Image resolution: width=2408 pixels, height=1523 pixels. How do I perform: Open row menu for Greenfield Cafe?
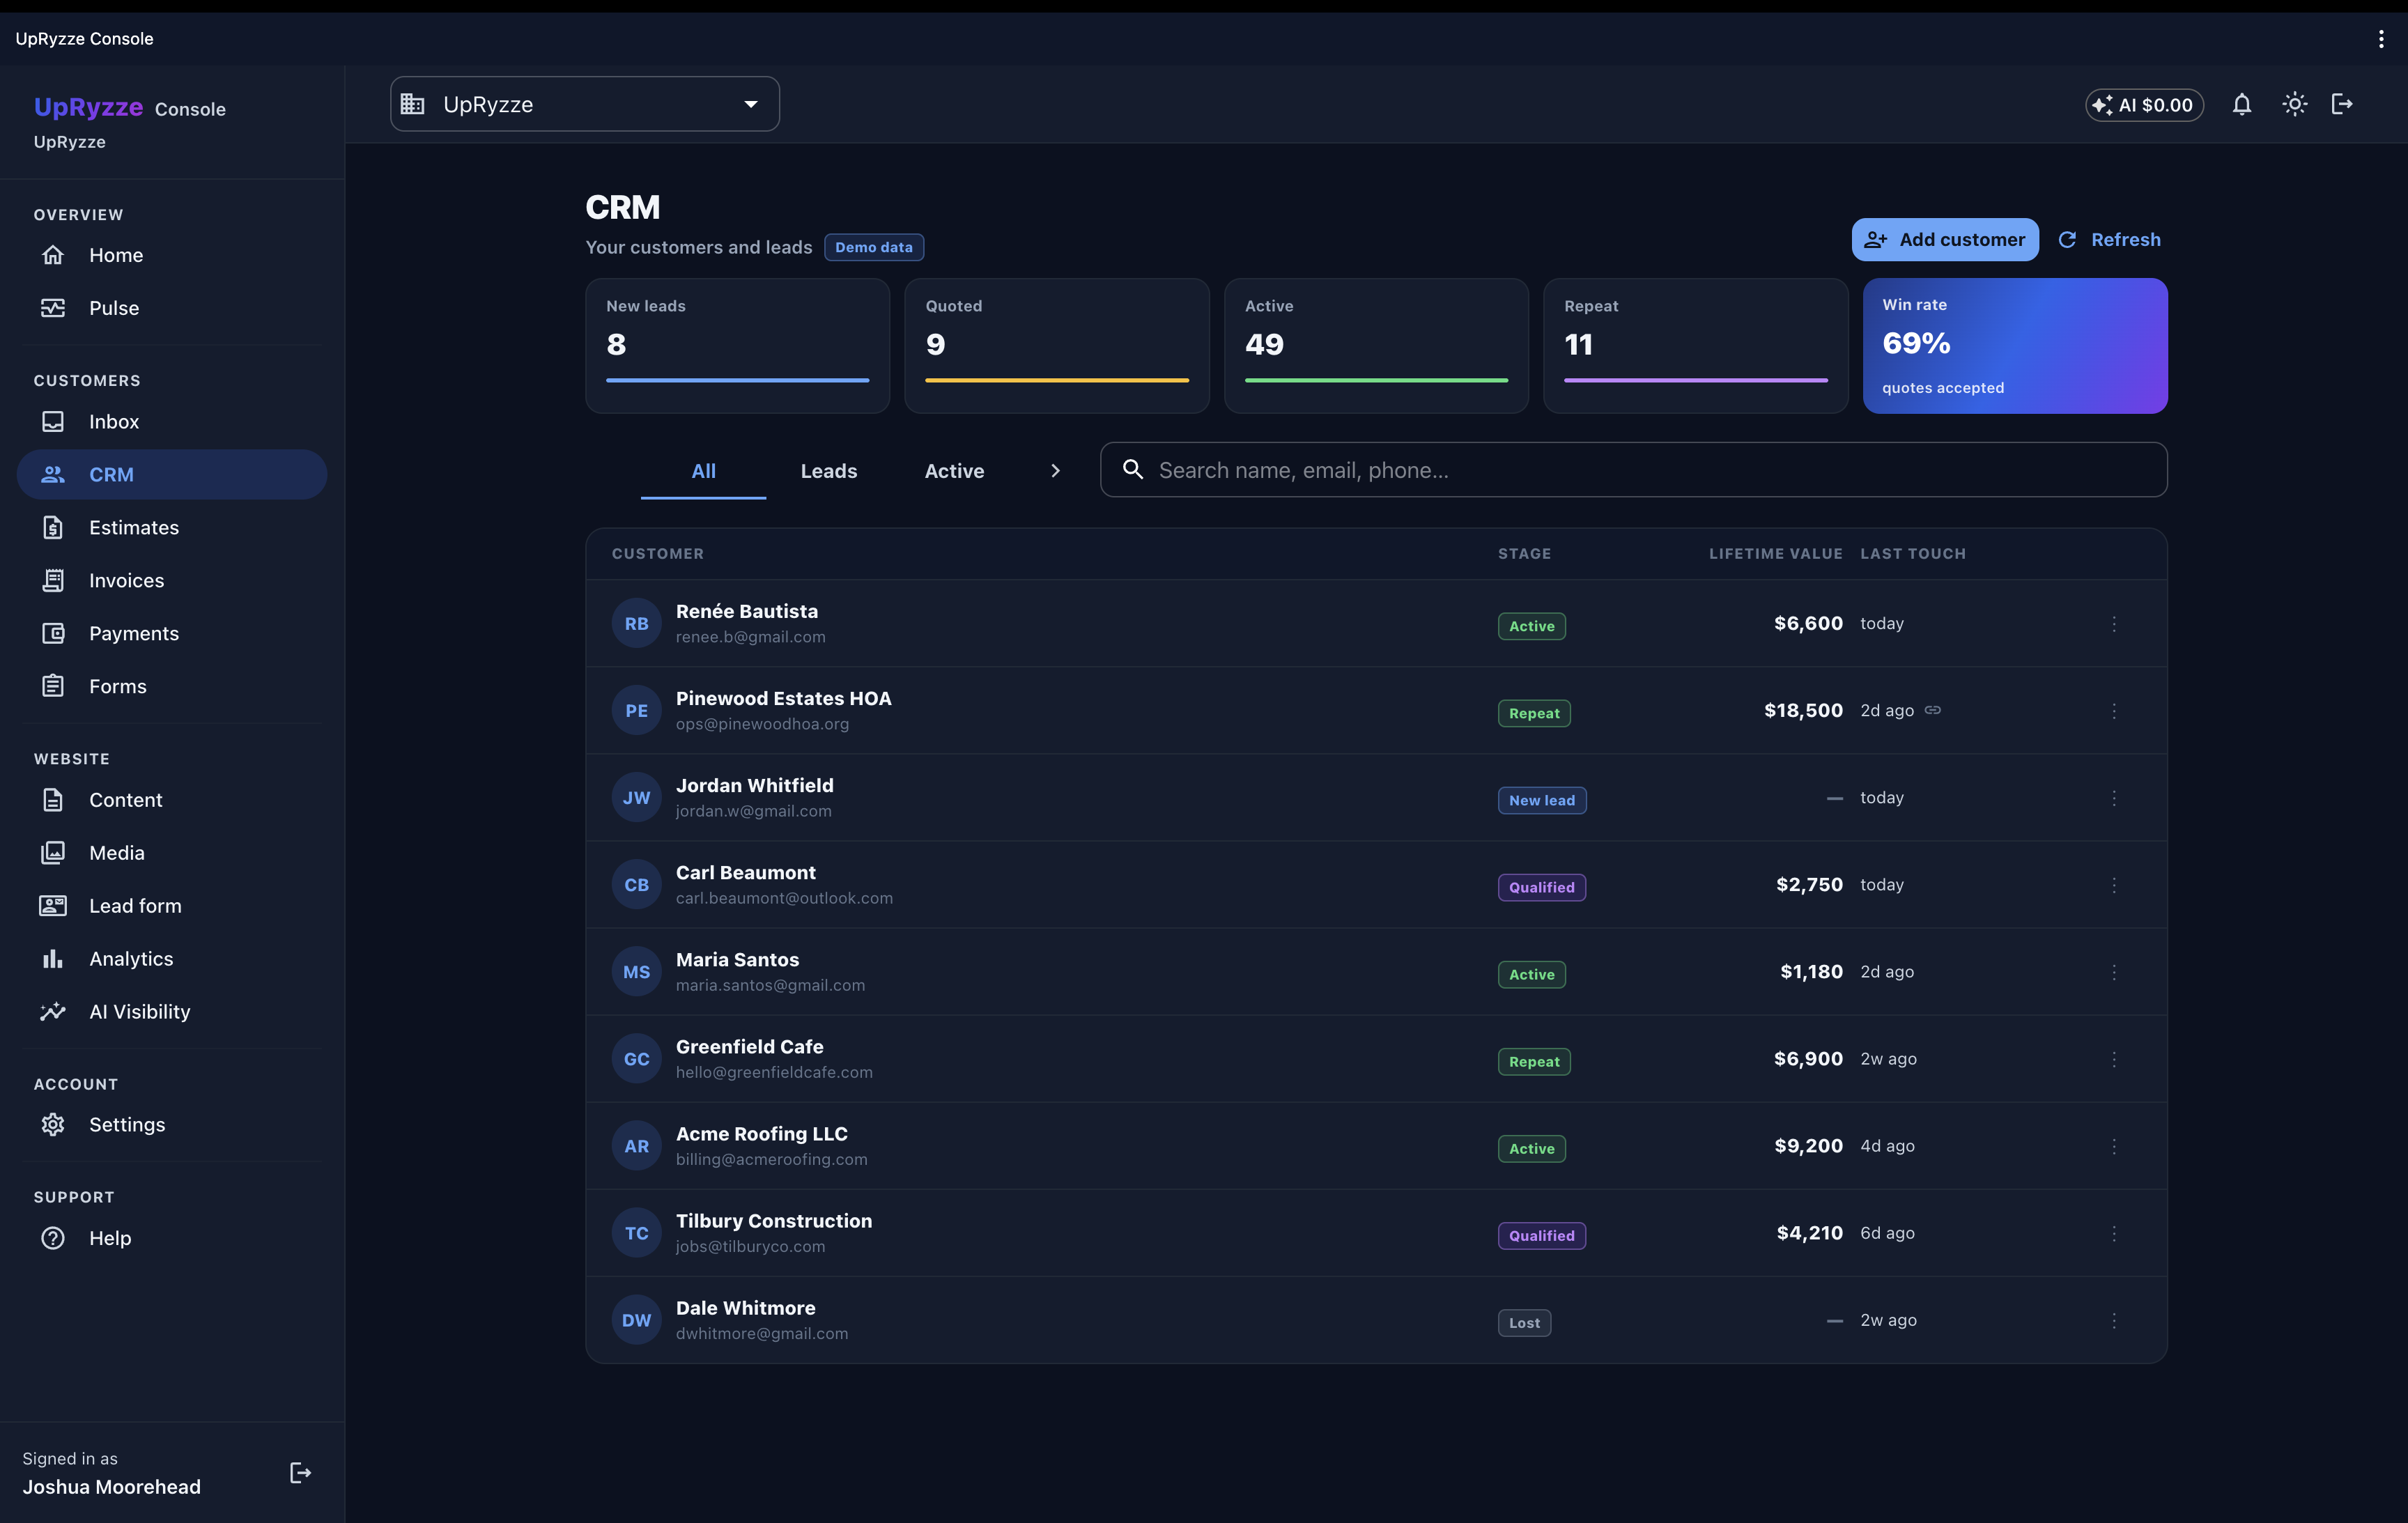[x=2114, y=1059]
